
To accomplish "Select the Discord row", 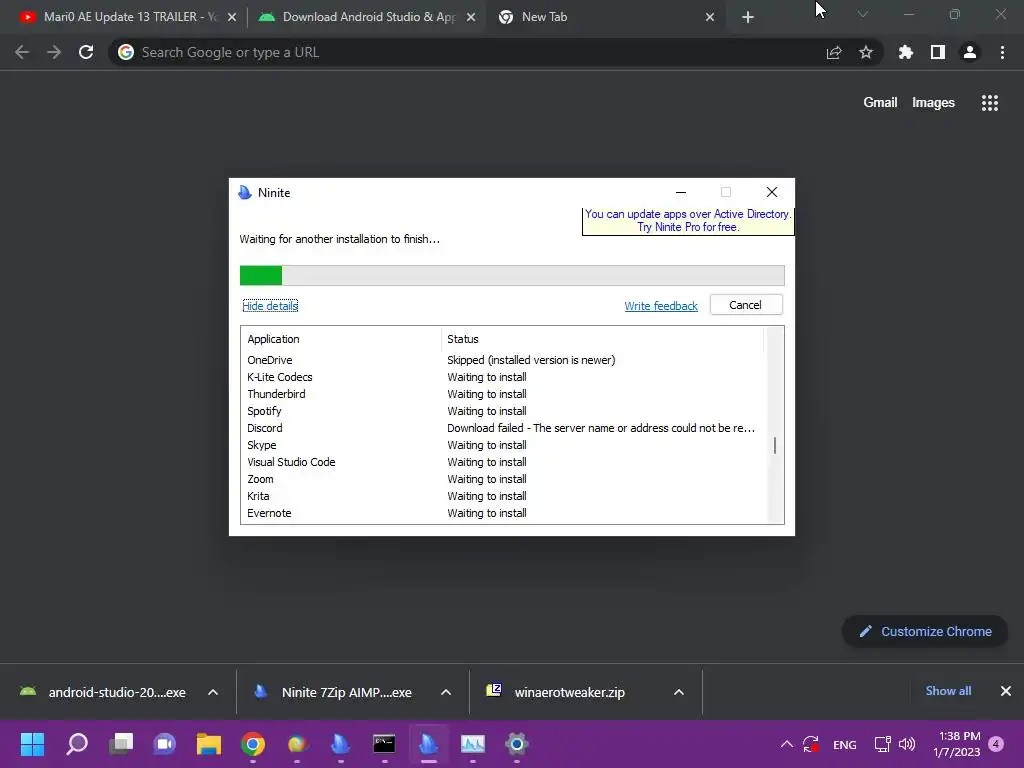I will 503,428.
